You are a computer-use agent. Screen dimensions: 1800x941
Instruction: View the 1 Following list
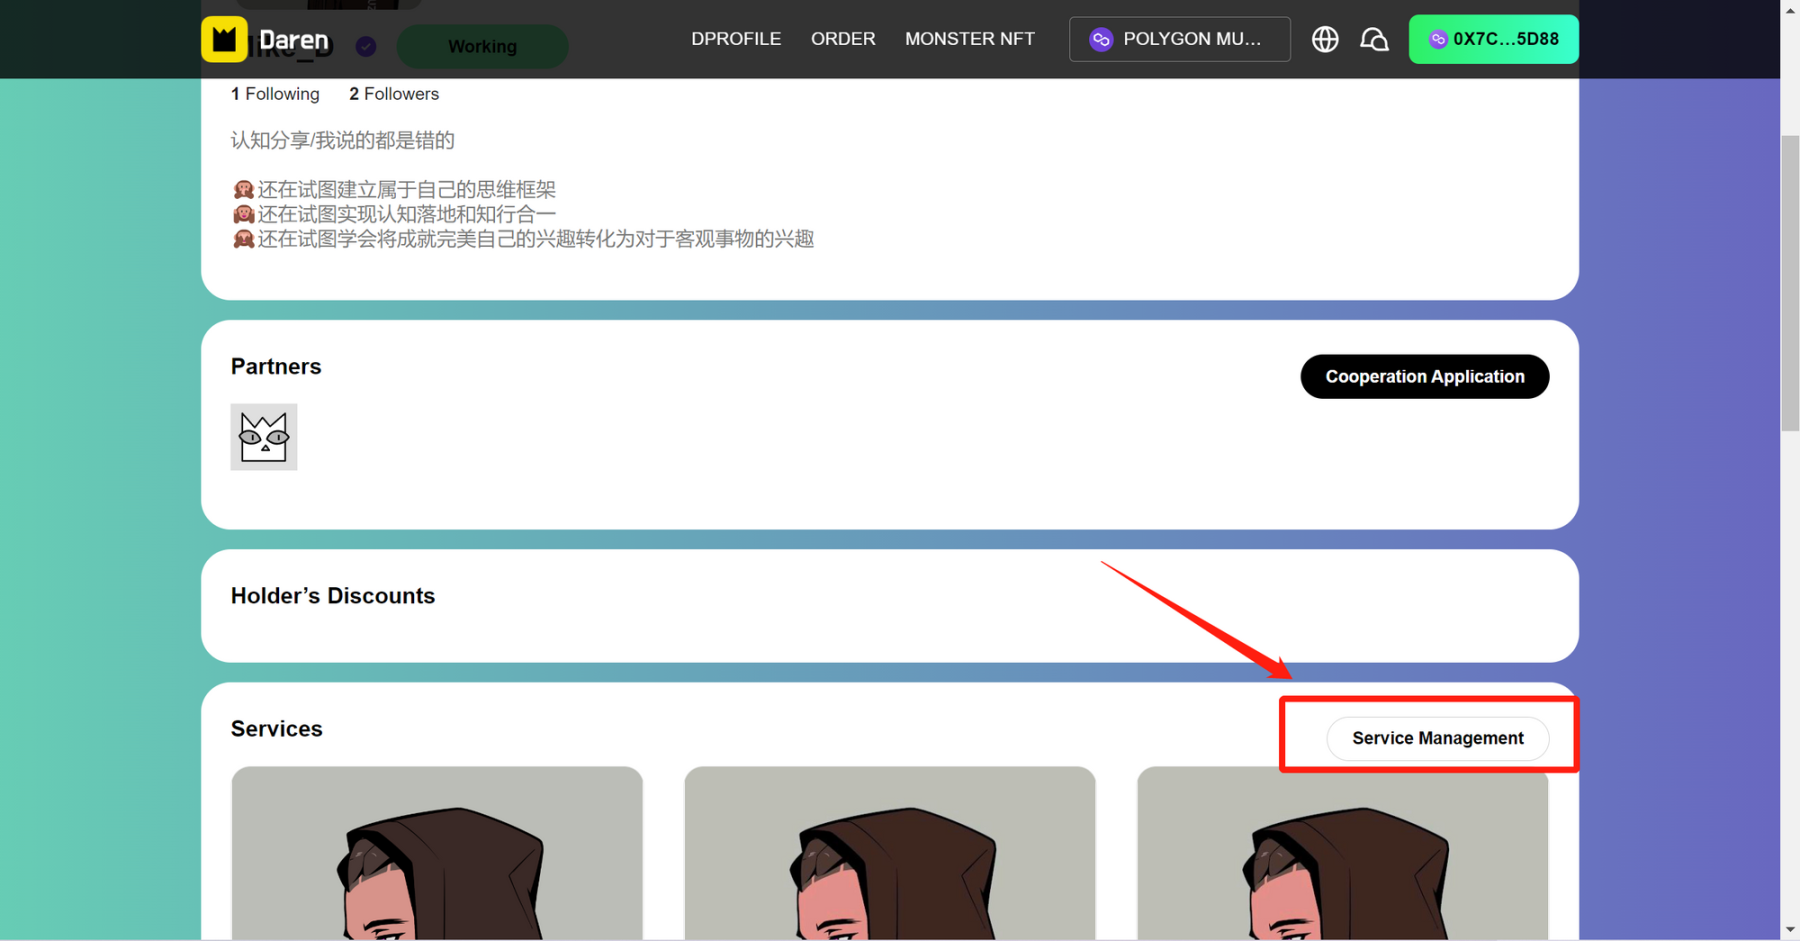[275, 94]
